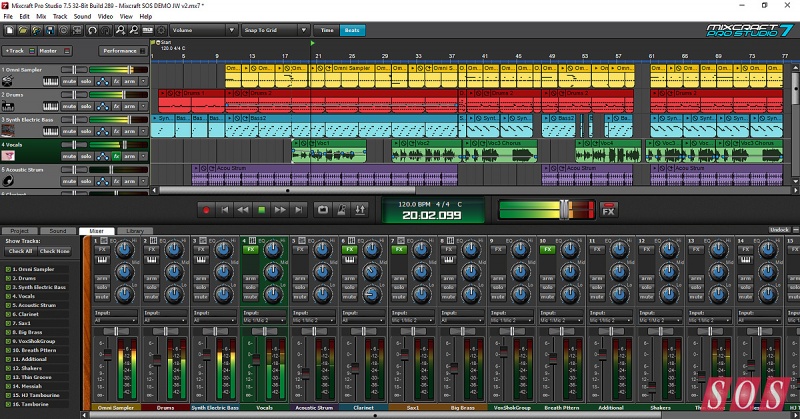Solo the Drums track

tap(86, 106)
